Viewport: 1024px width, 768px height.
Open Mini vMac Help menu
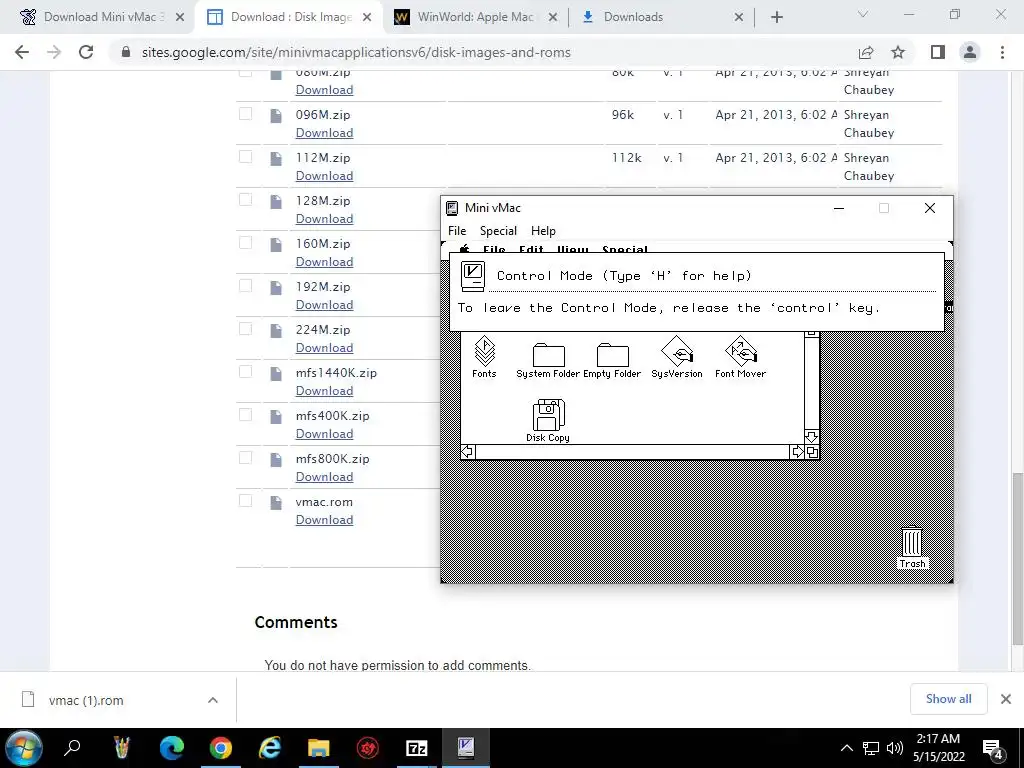543,231
